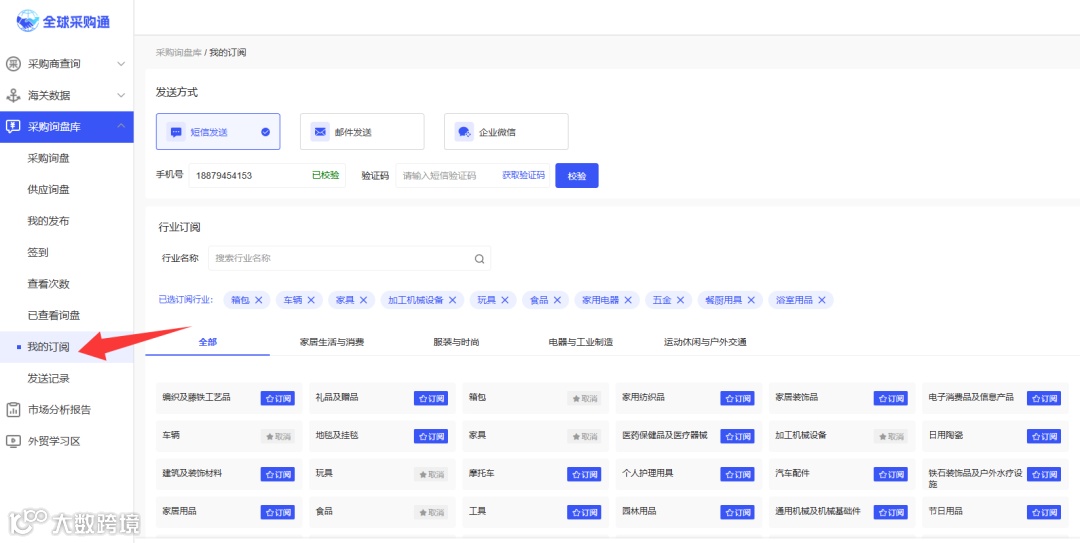Subscribe to 电子消费品及信息产品
Viewport: 1080px width, 543px height.
(1044, 398)
